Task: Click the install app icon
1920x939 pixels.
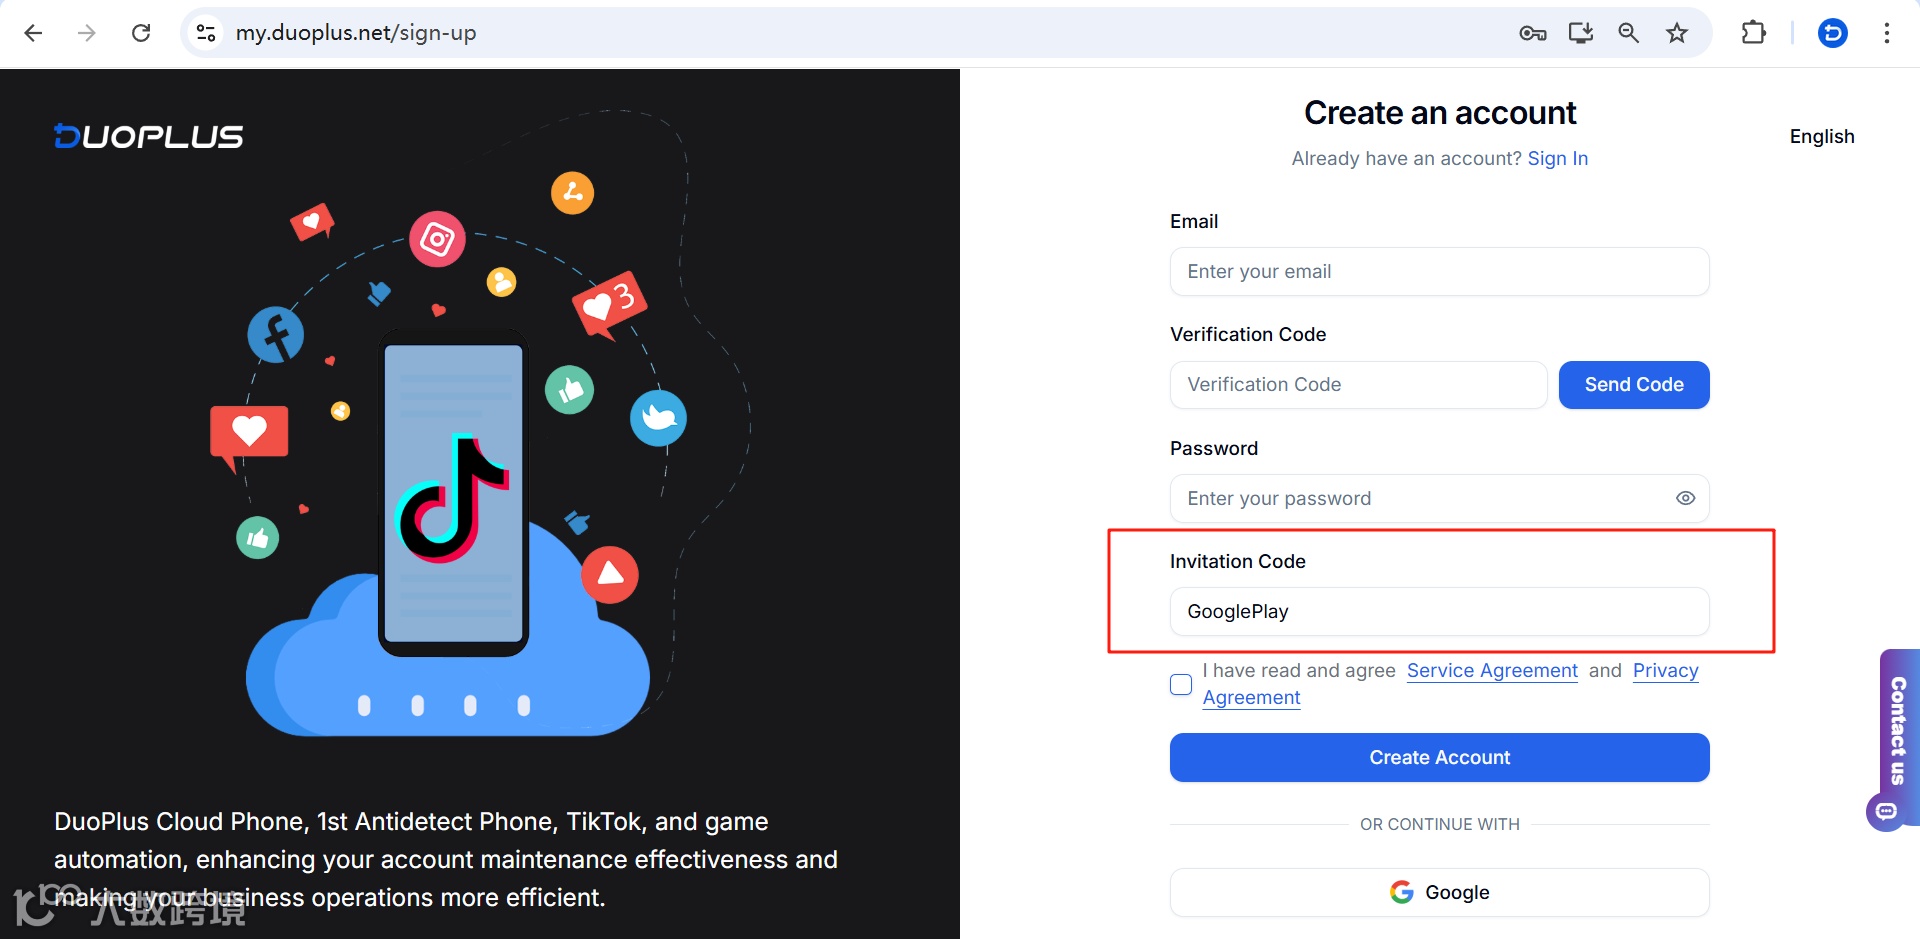Action: pos(1580,33)
